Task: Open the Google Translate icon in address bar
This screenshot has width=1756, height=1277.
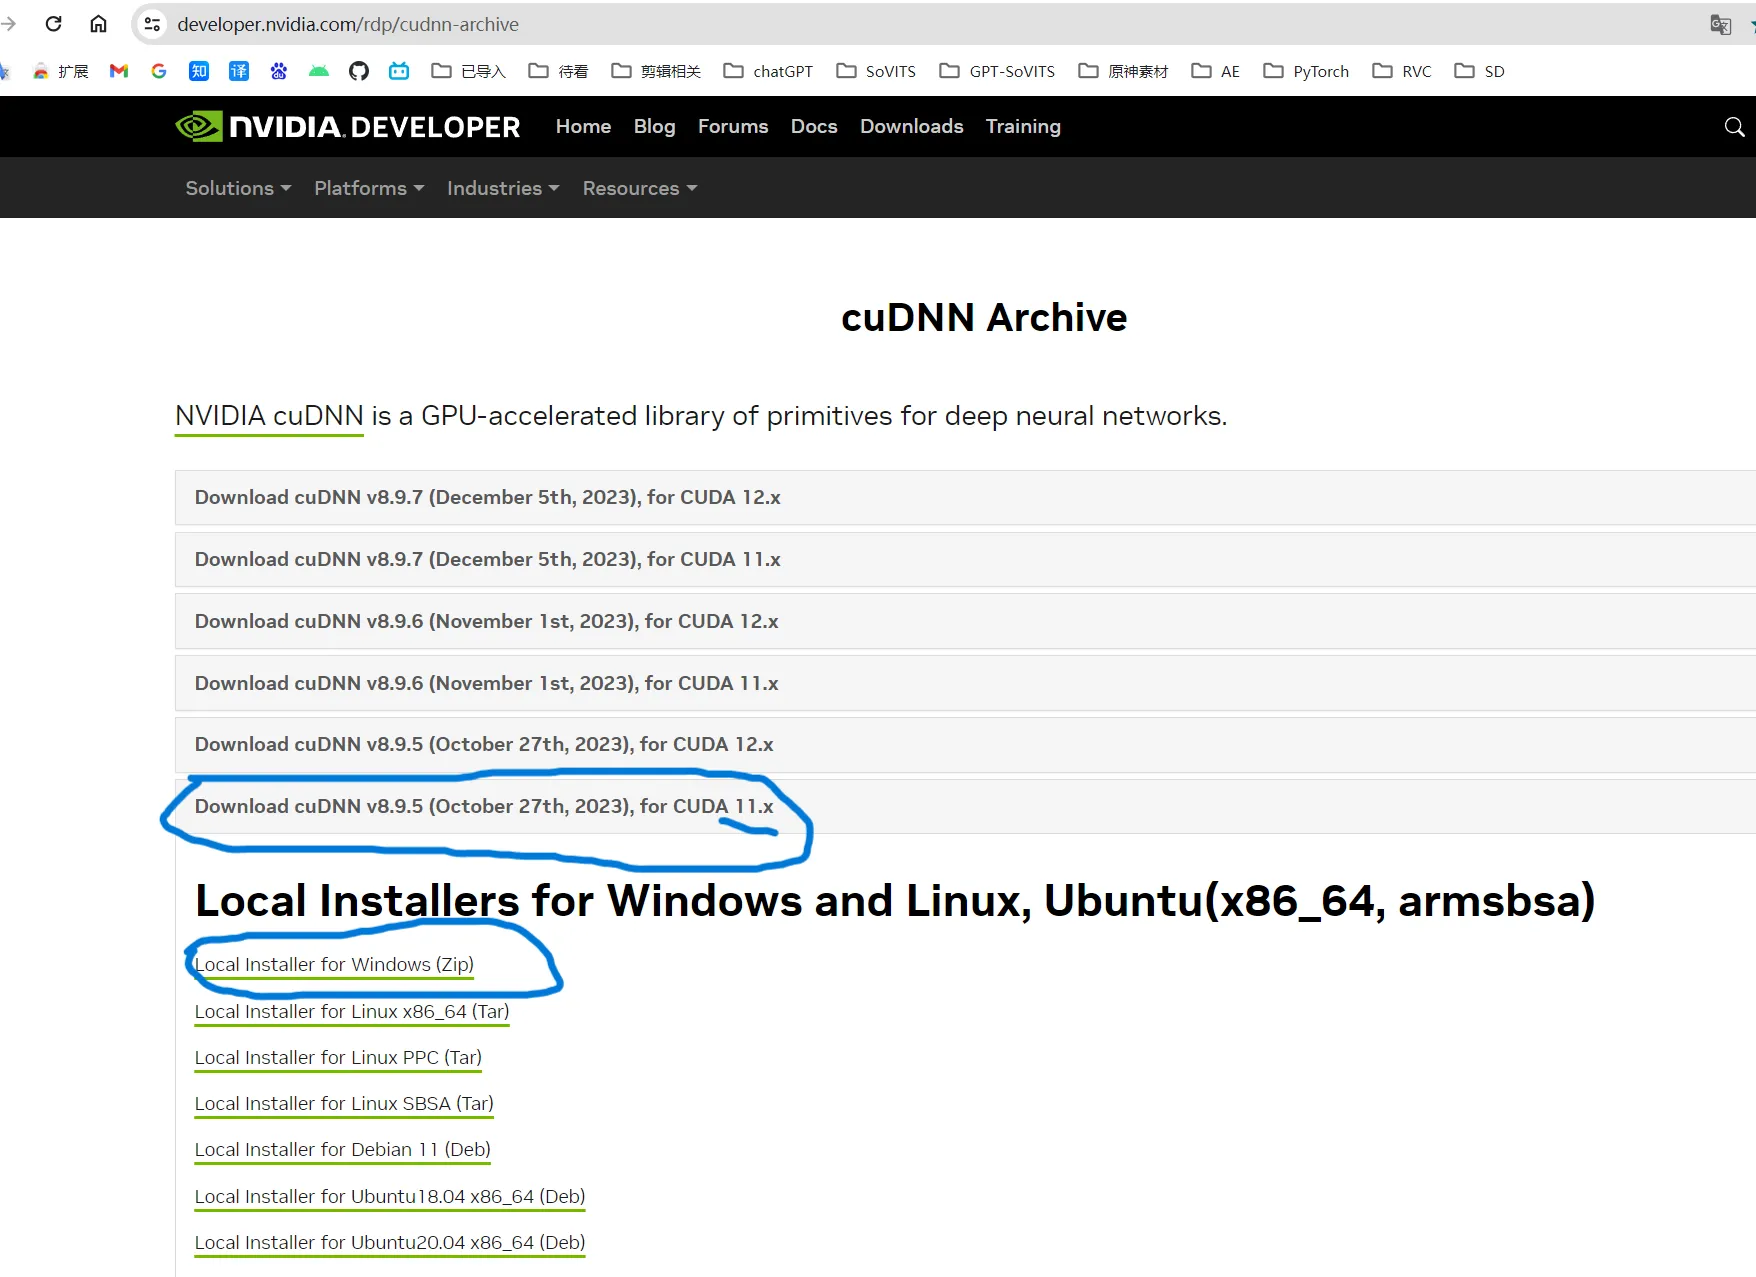Action: [1720, 25]
